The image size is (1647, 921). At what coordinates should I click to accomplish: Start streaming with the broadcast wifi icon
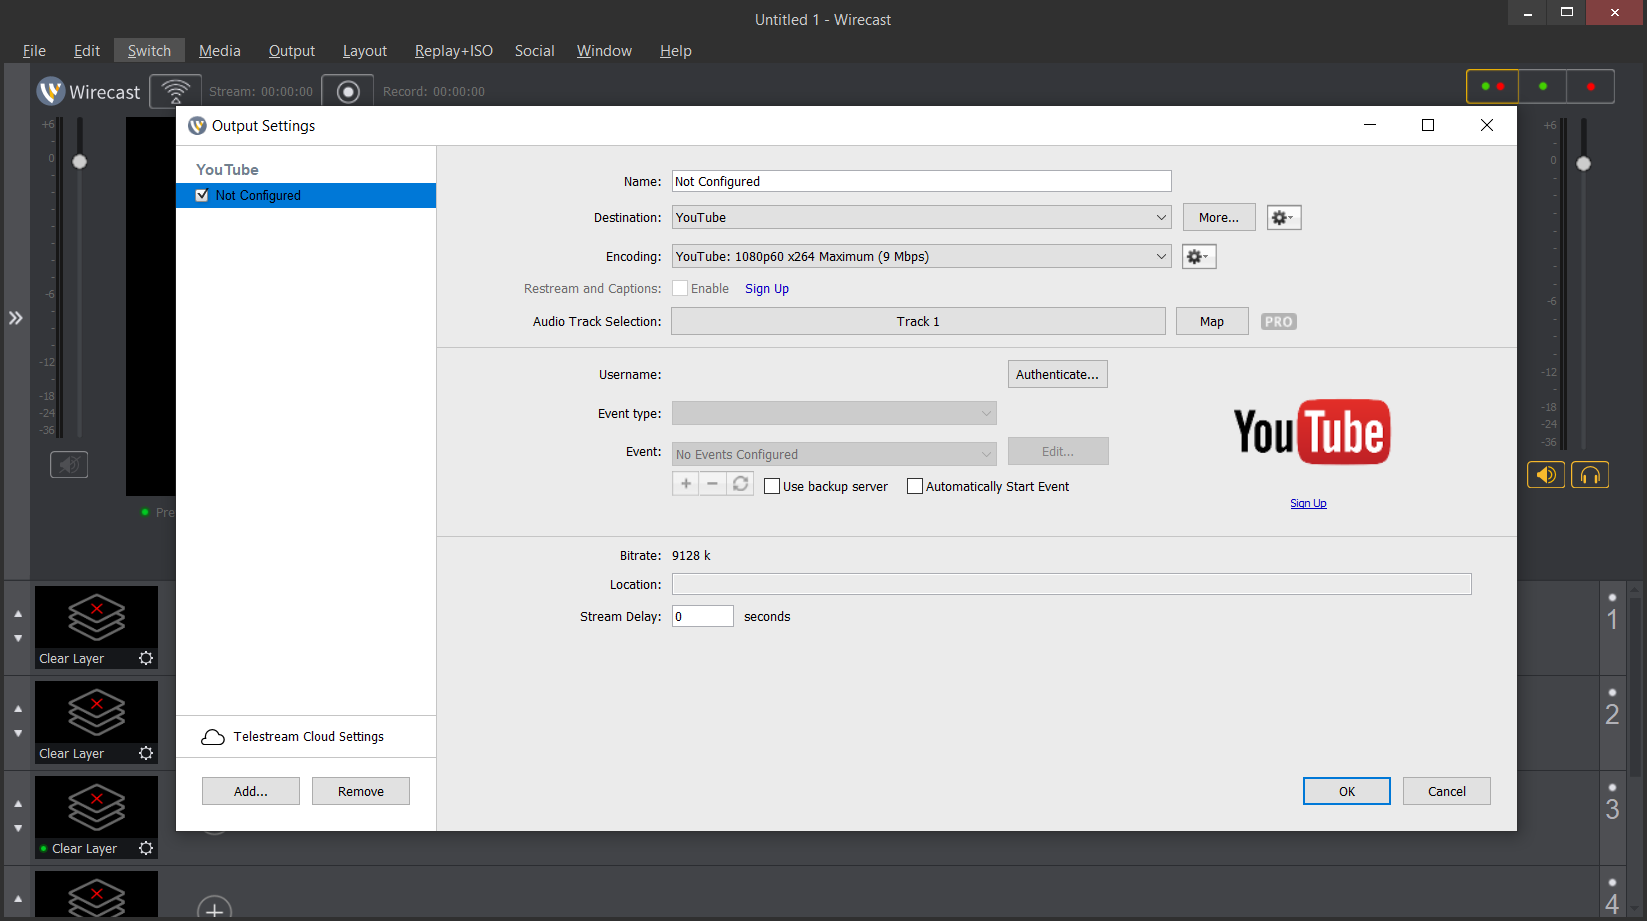[176, 91]
